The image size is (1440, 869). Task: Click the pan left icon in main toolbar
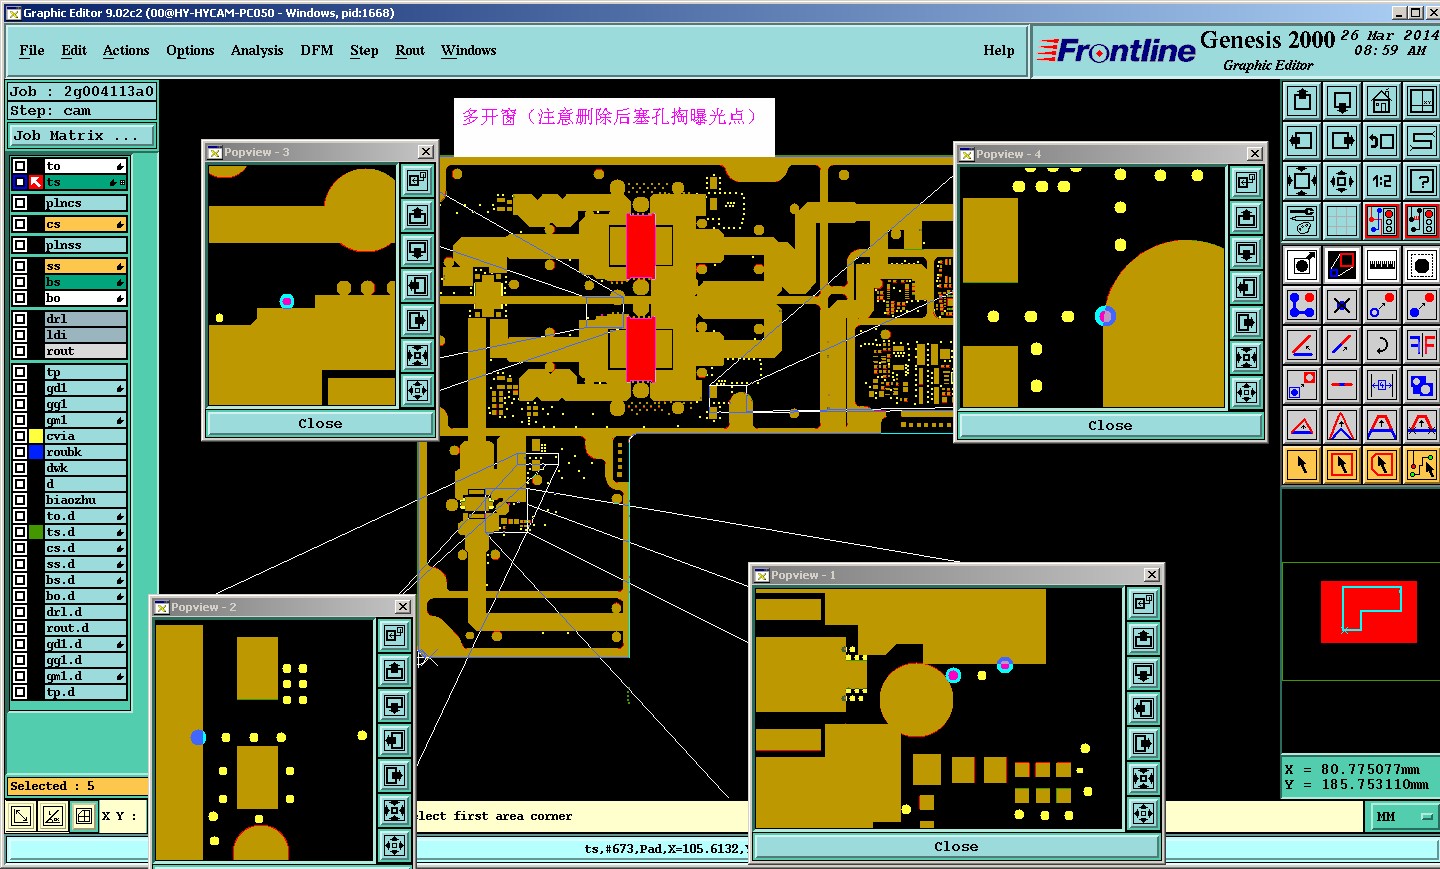pos(1302,141)
